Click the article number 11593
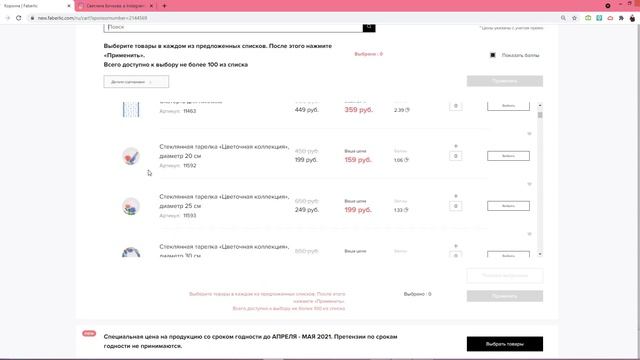The width and height of the screenshot is (640, 360). pyautogui.click(x=190, y=216)
